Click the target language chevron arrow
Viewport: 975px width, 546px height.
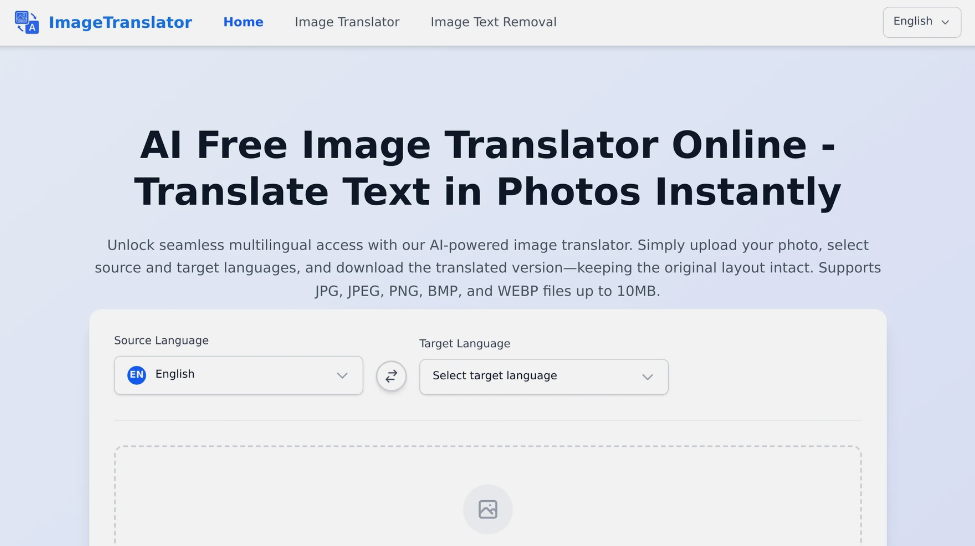click(x=647, y=377)
